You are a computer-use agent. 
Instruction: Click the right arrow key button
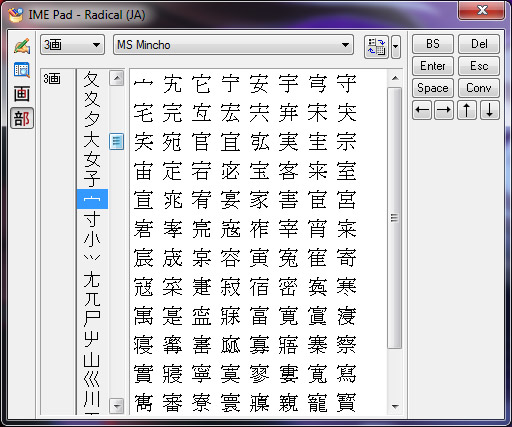444,110
